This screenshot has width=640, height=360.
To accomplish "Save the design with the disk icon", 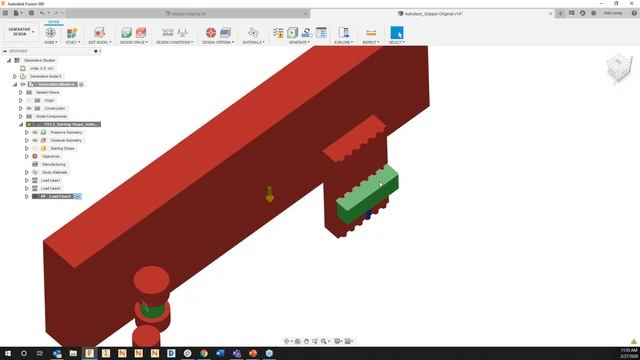I will (31, 13).
